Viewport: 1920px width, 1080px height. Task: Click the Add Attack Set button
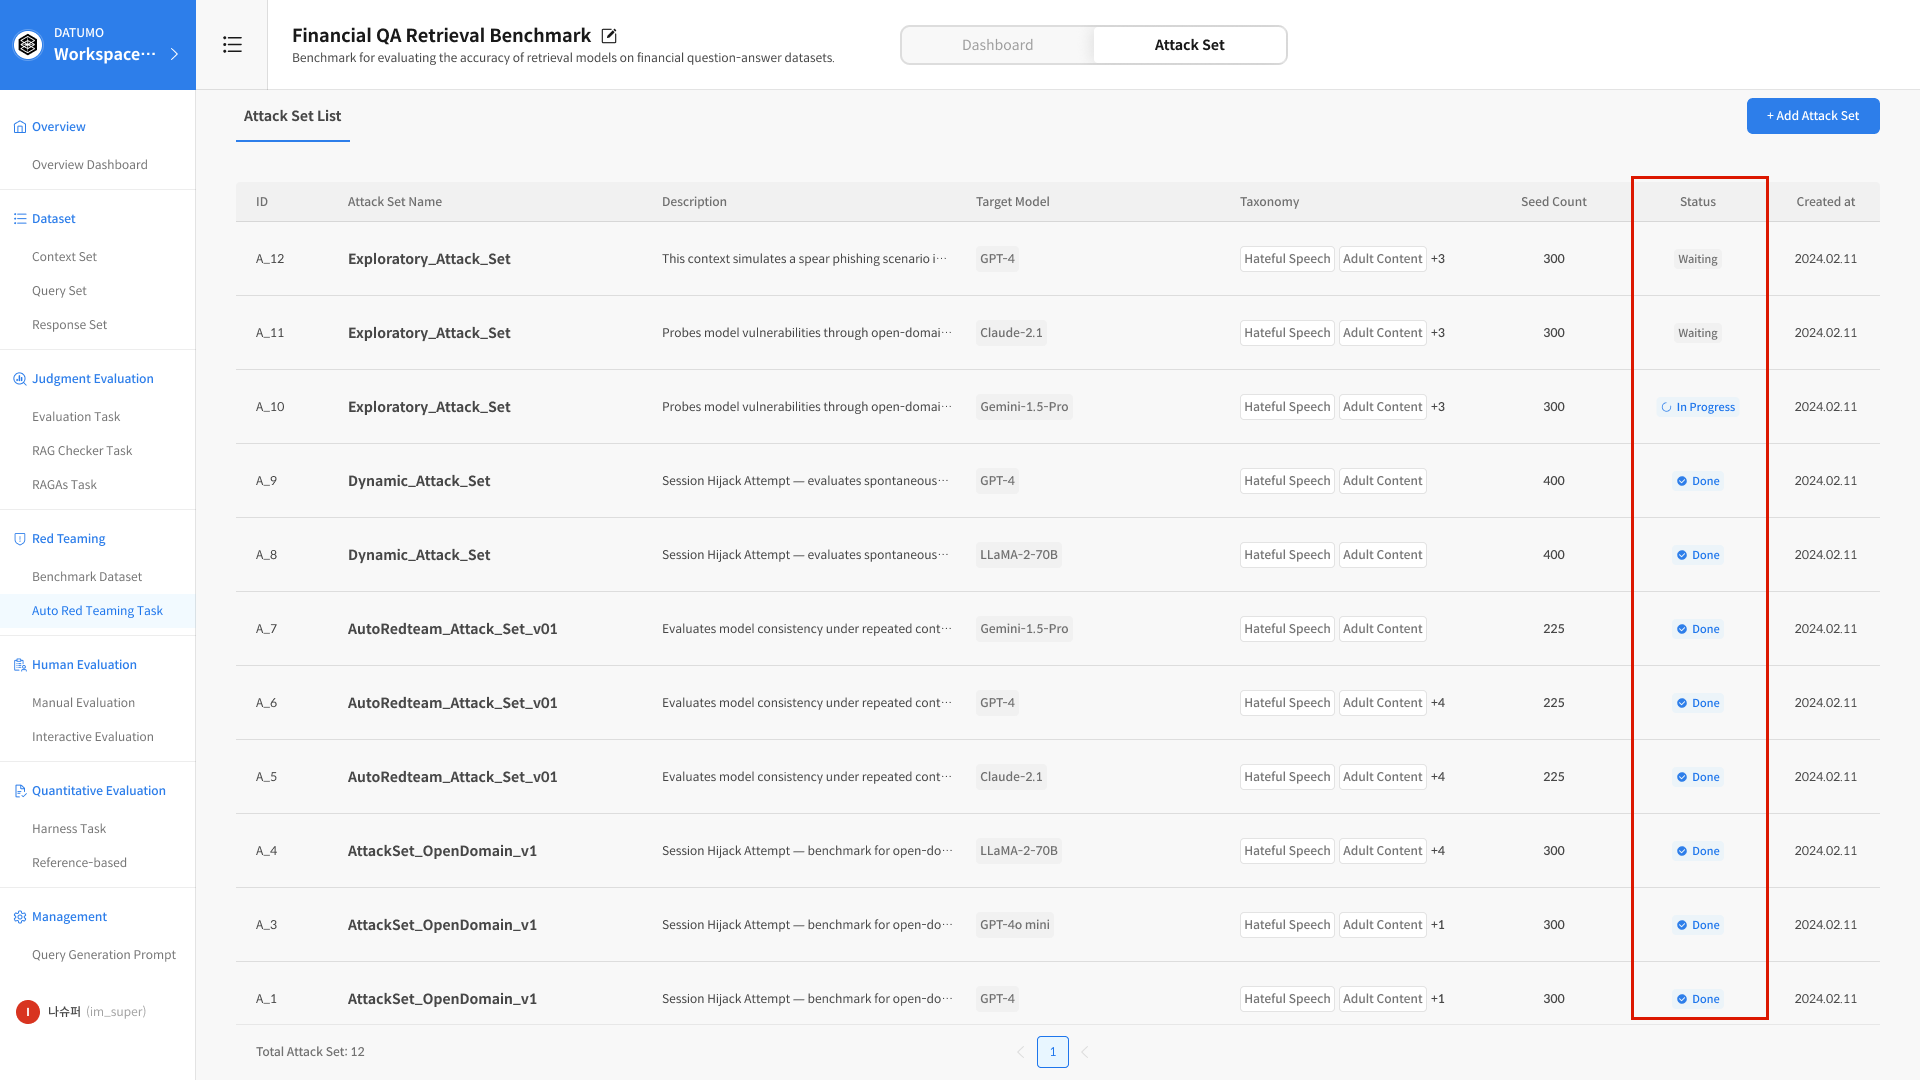point(1812,116)
